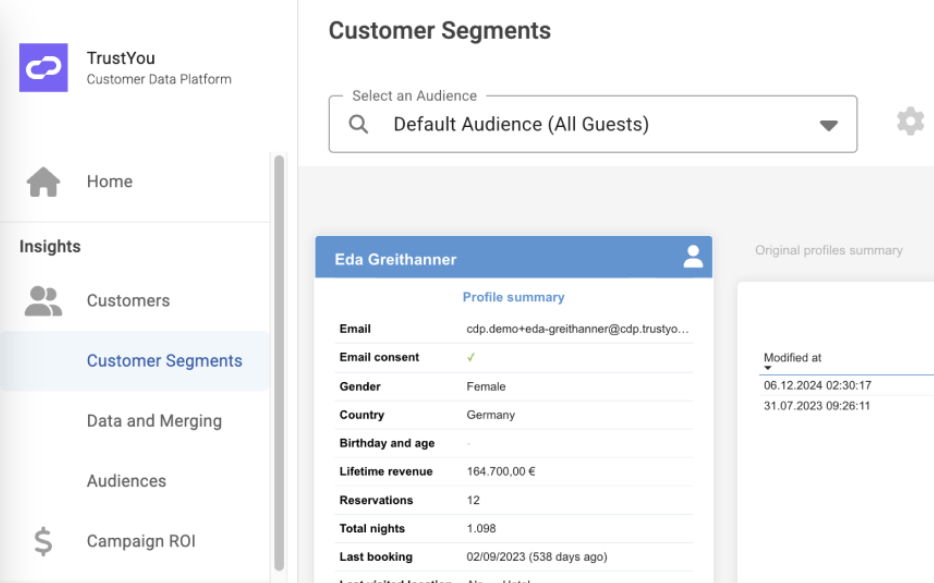This screenshot has height=583, width=934.
Task: Click the TrustYou logo icon
Action: tap(44, 68)
